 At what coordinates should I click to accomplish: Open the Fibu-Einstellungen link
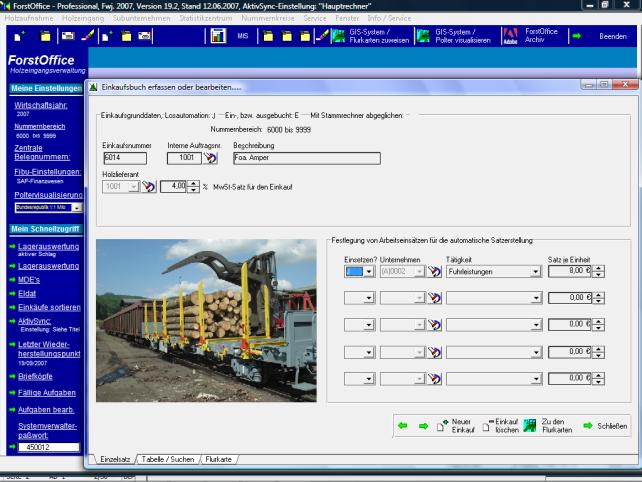pyautogui.click(x=47, y=172)
